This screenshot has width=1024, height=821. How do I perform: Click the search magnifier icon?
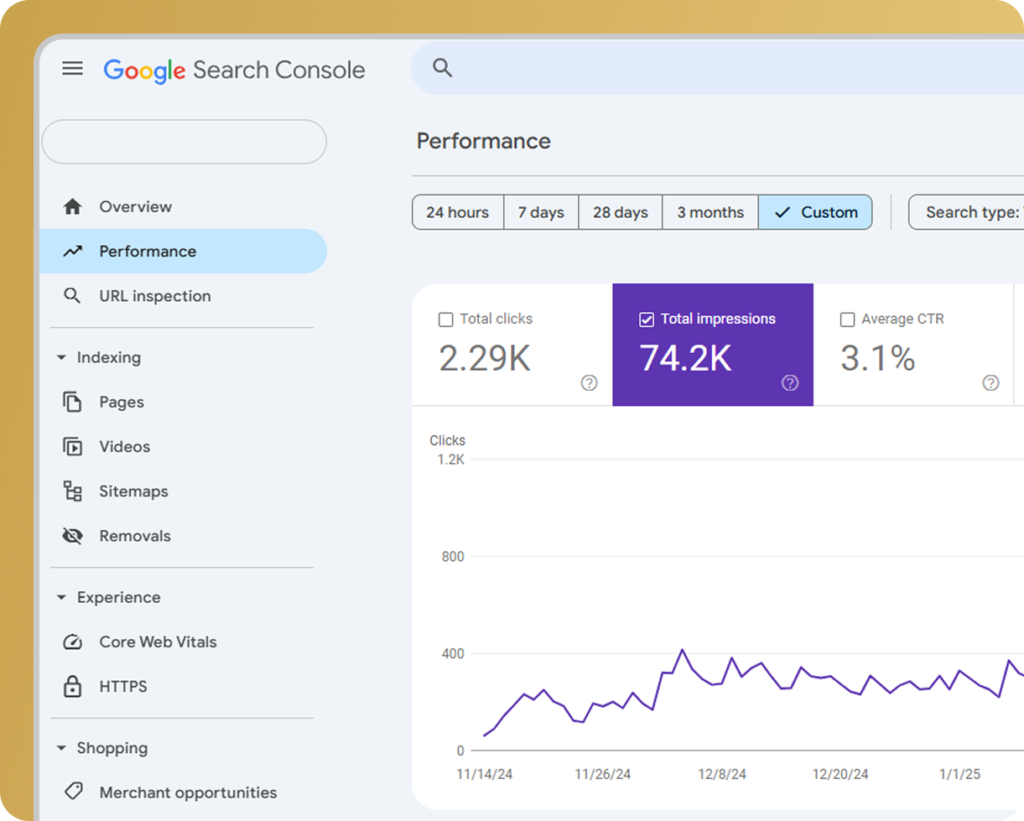[x=442, y=68]
